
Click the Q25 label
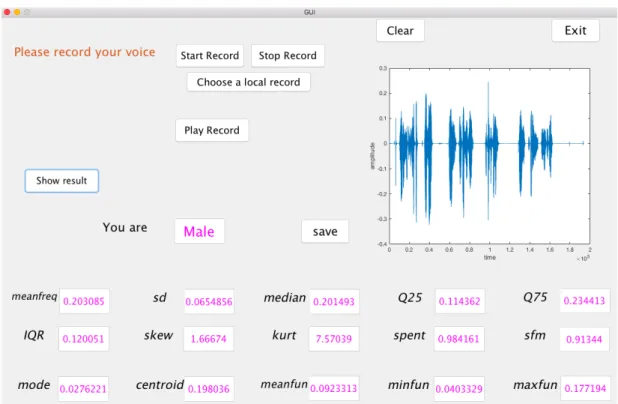[x=410, y=298]
